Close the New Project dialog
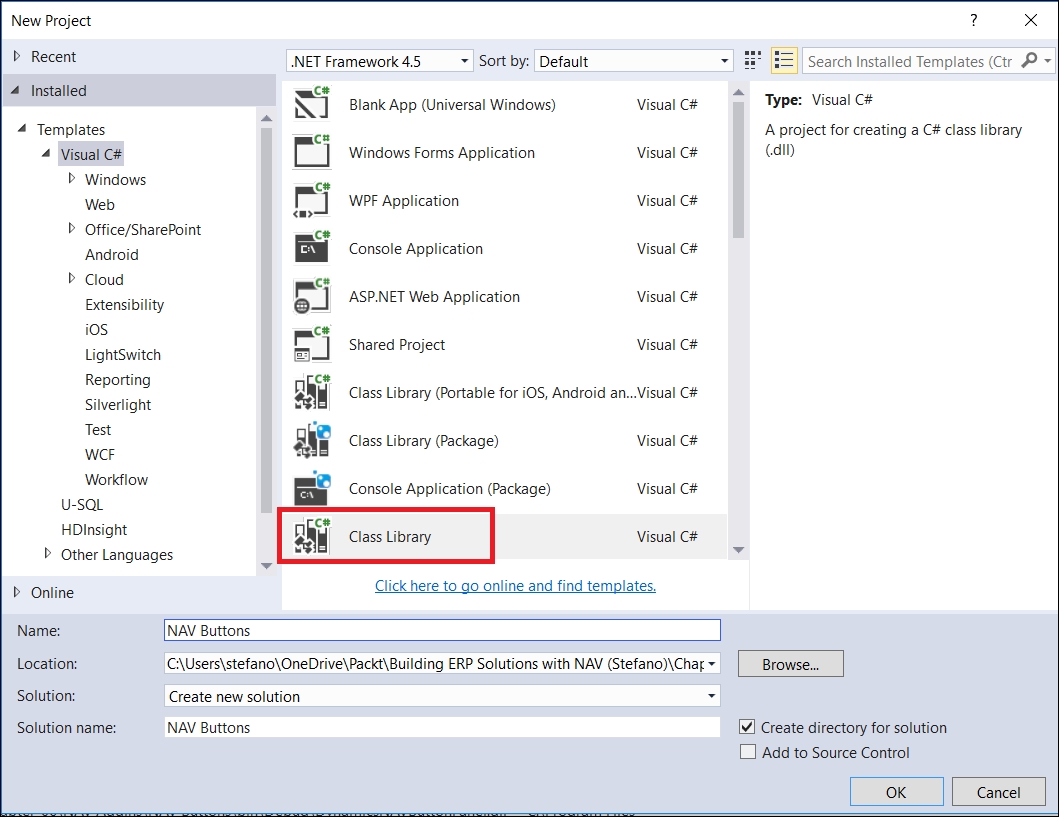Screen dimensions: 1059x817 [x=1031, y=20]
